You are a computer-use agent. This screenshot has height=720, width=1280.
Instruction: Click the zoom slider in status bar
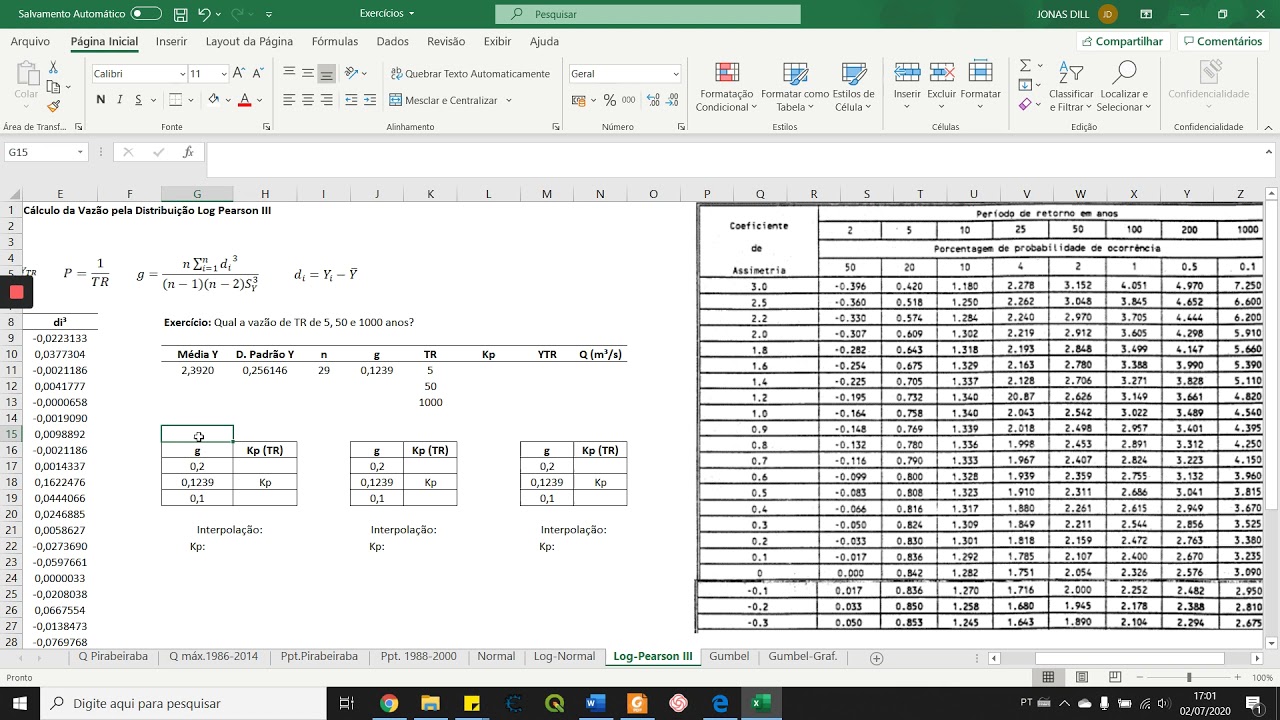pyautogui.click(x=1190, y=678)
